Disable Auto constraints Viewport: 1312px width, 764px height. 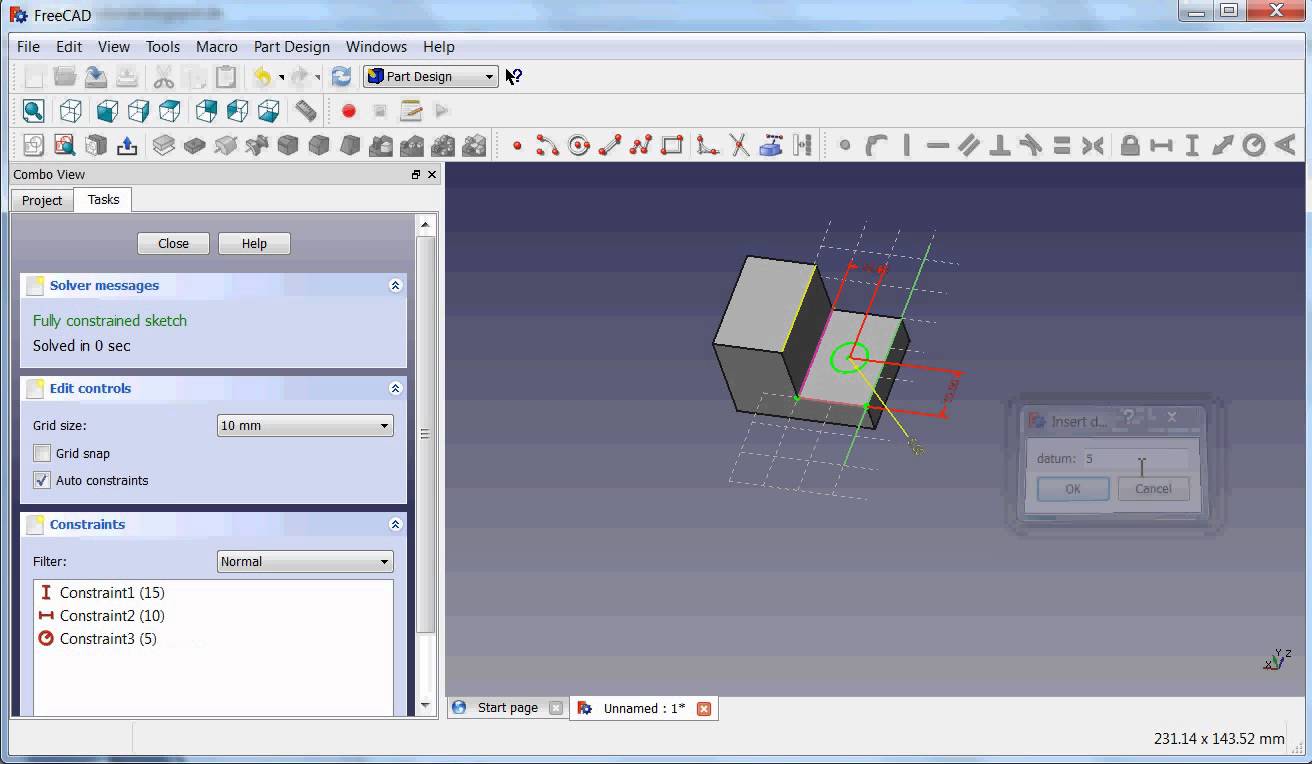click(42, 480)
